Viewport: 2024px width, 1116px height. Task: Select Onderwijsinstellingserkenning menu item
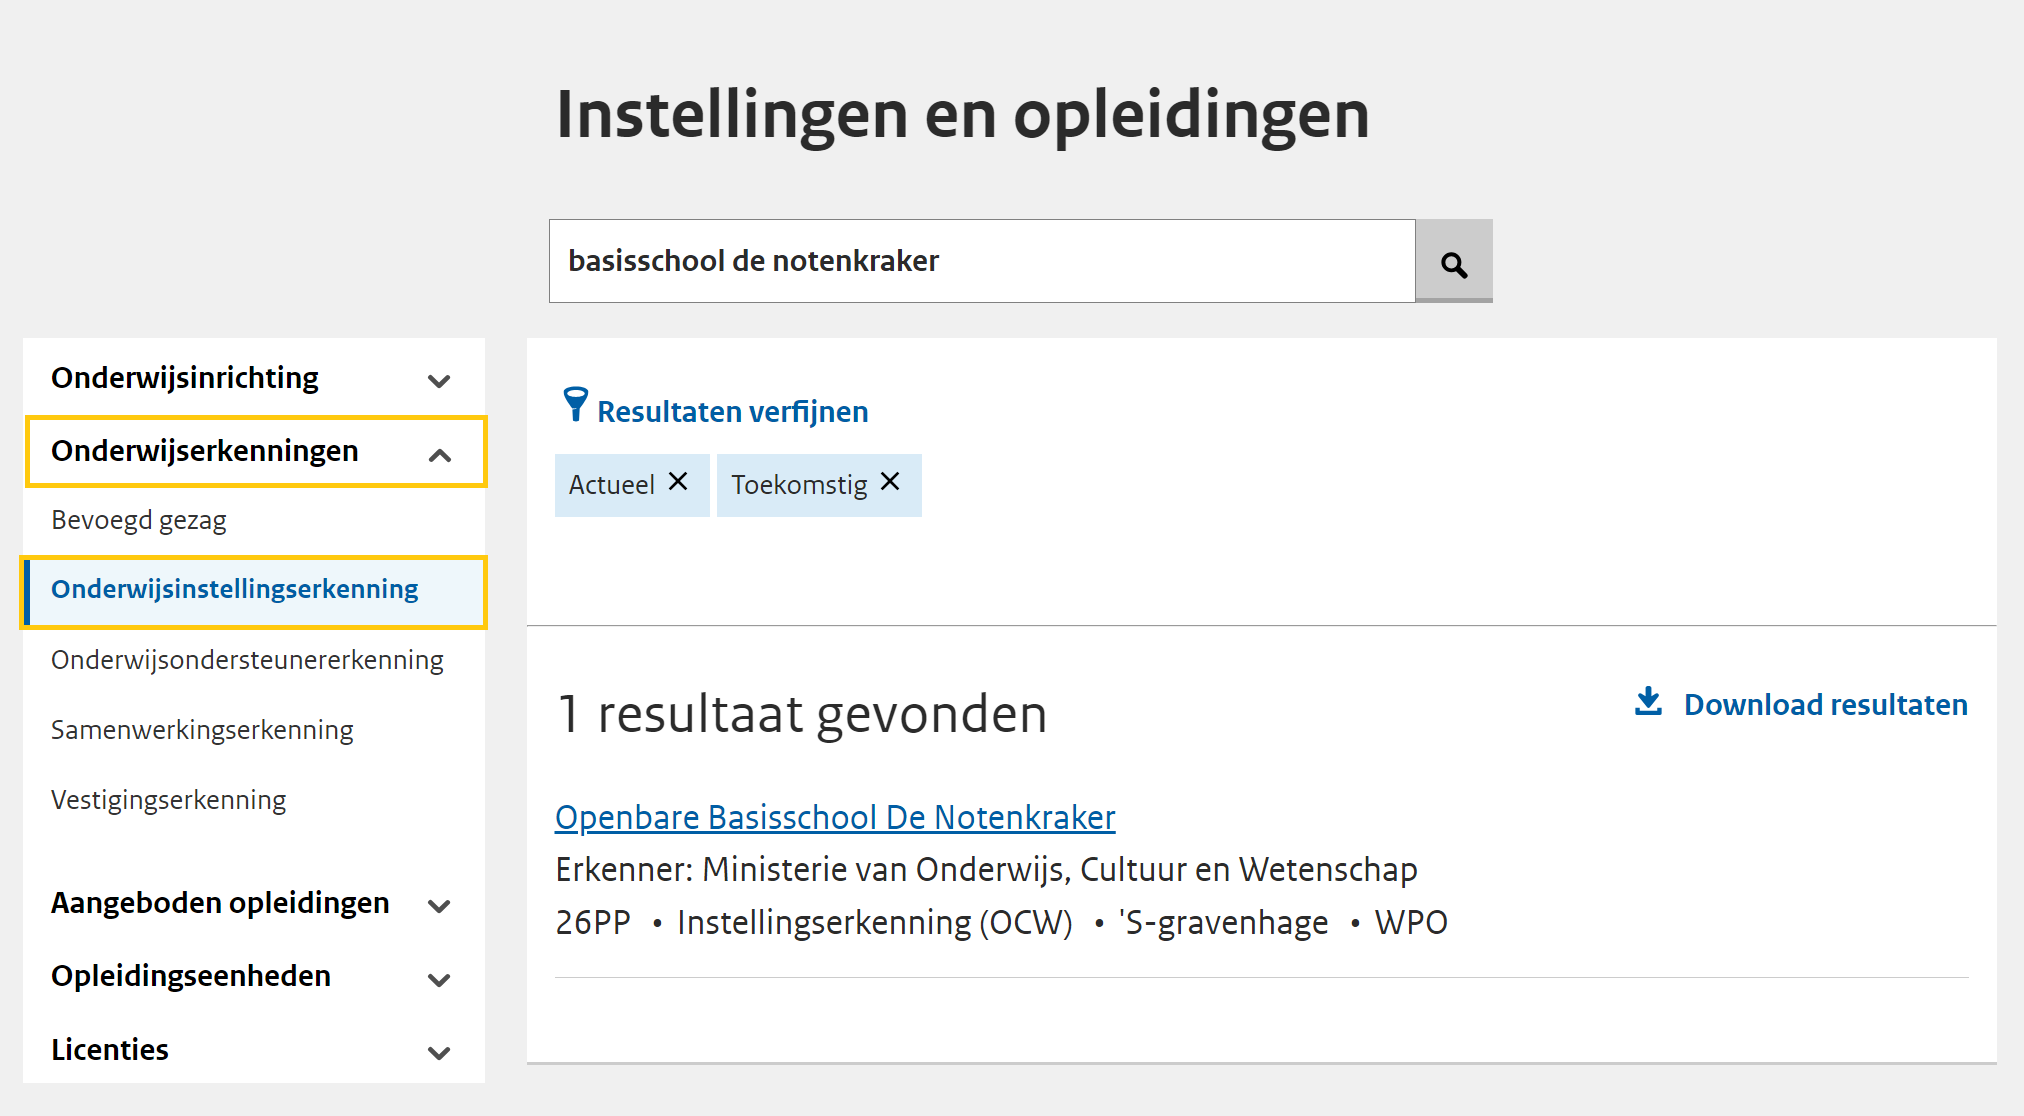[x=254, y=591]
